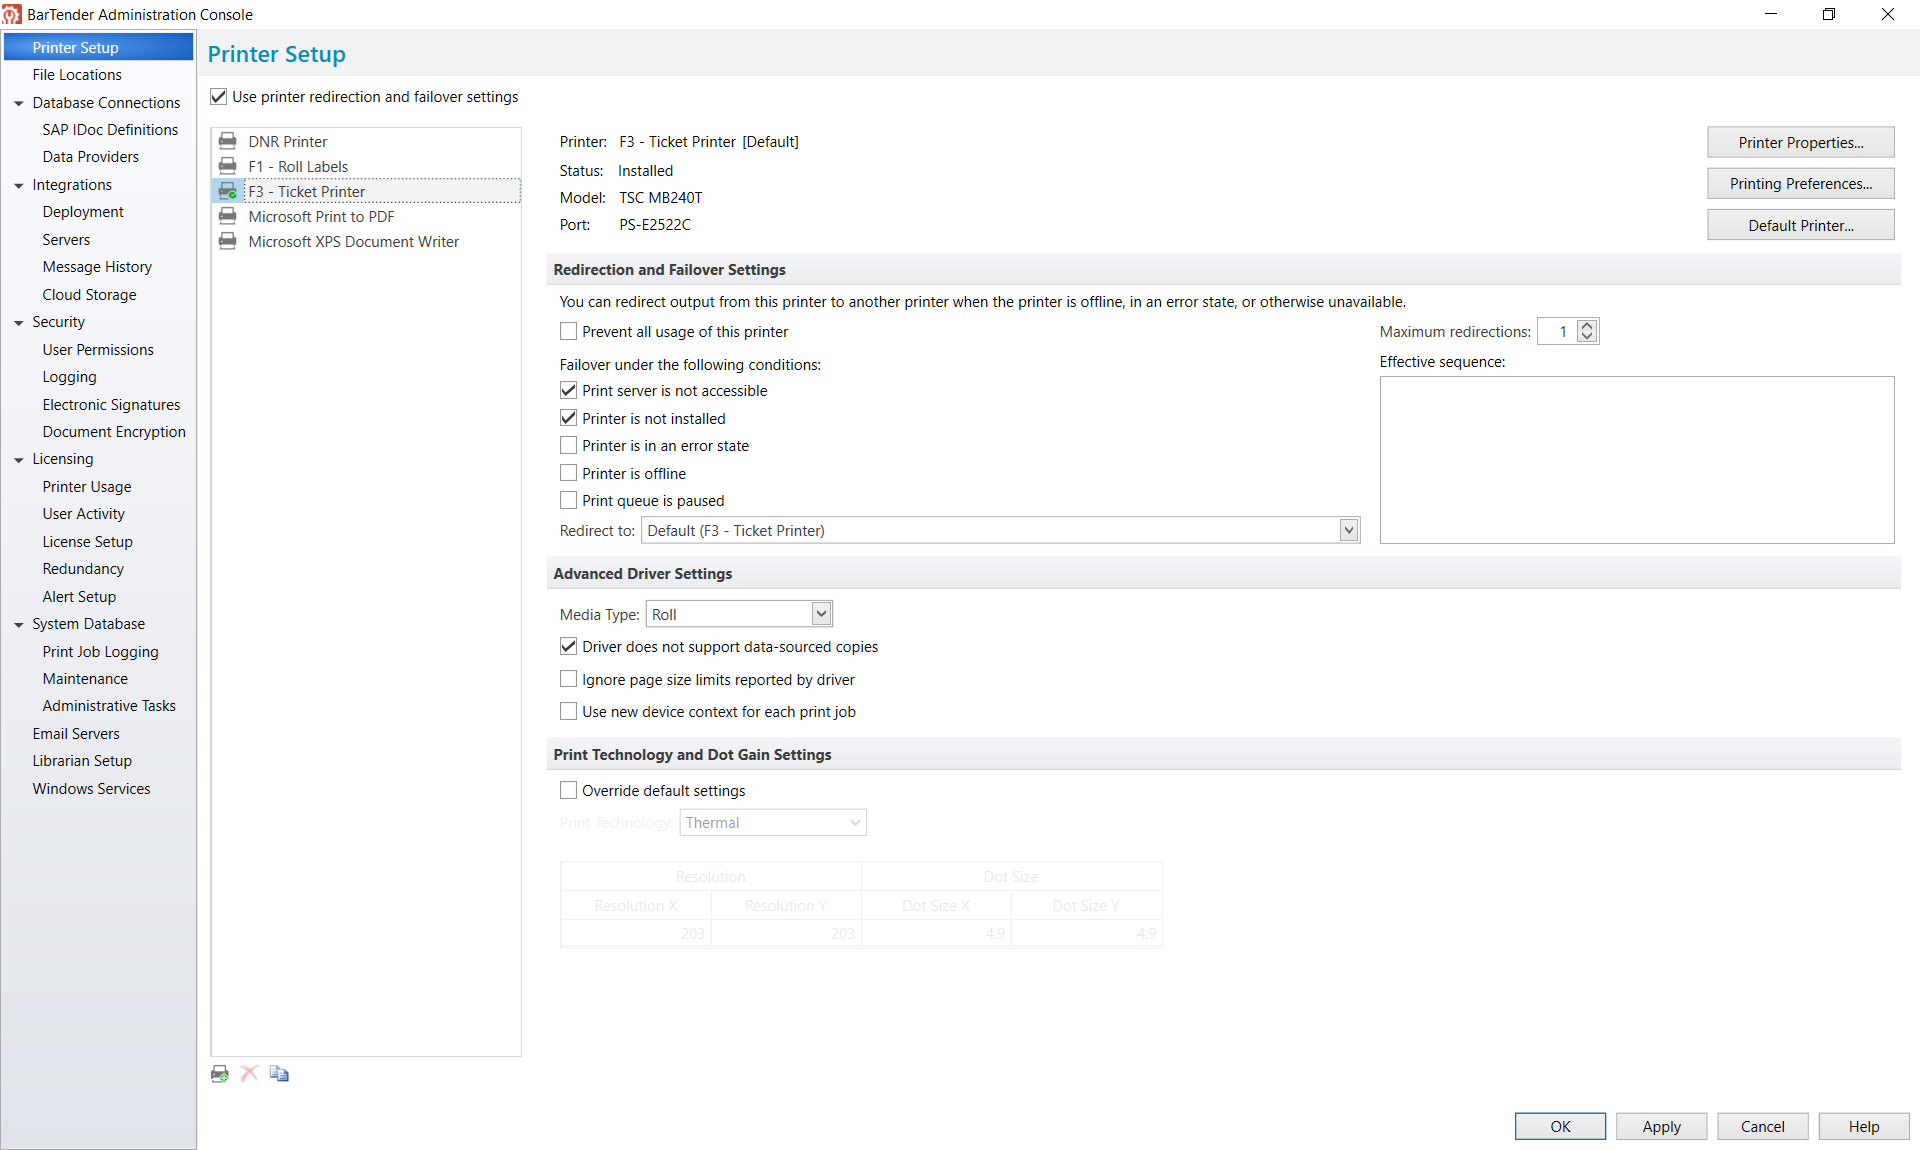Screen dimensions: 1920x1150
Task: Check Prevent all usage of this printer
Action: [x=568, y=331]
